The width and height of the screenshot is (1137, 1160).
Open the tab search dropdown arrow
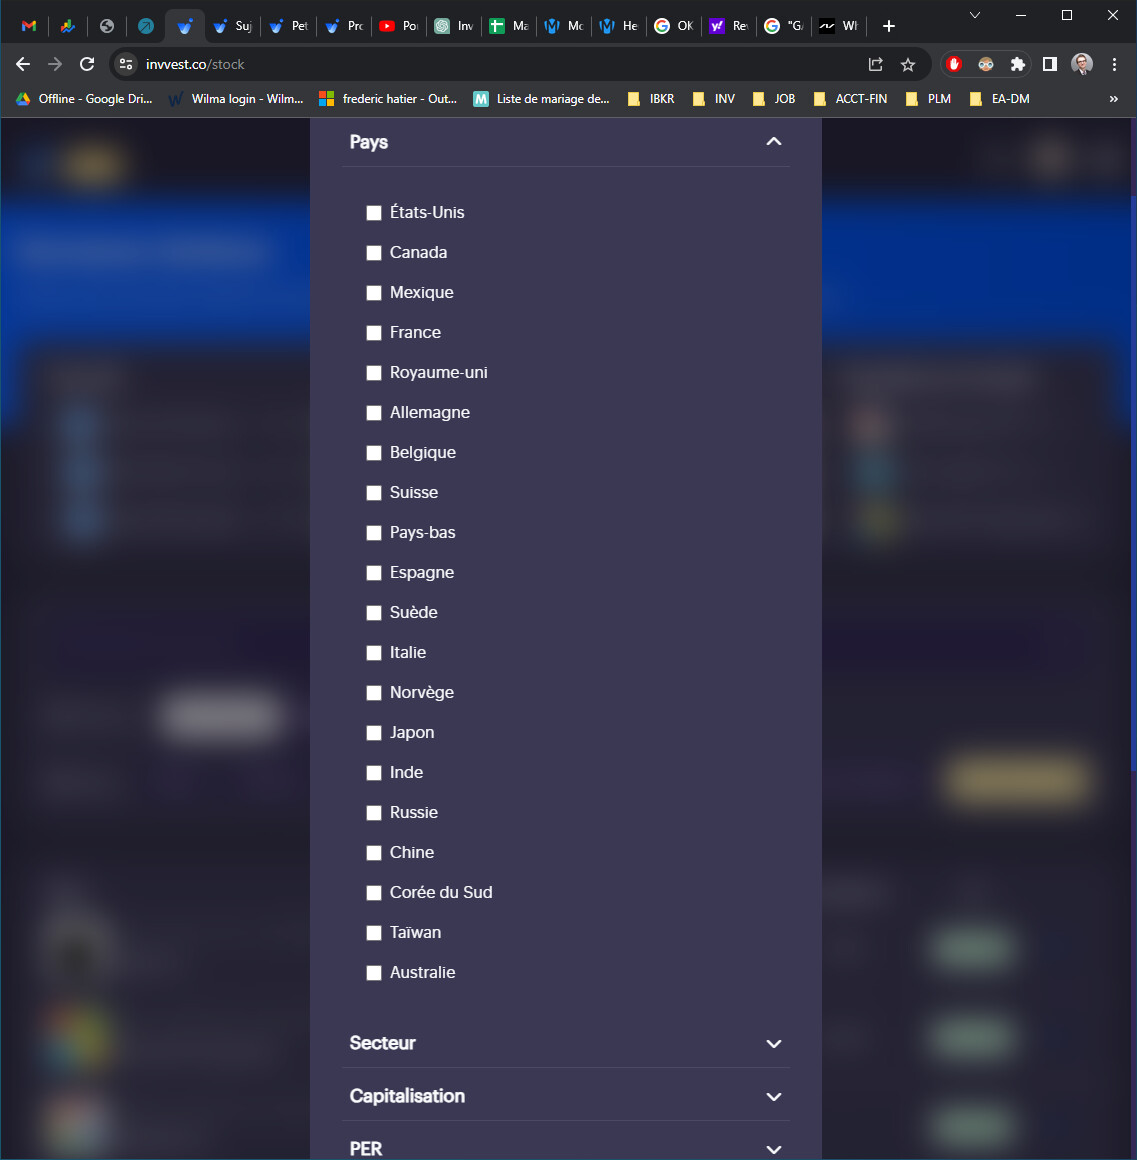point(975,16)
